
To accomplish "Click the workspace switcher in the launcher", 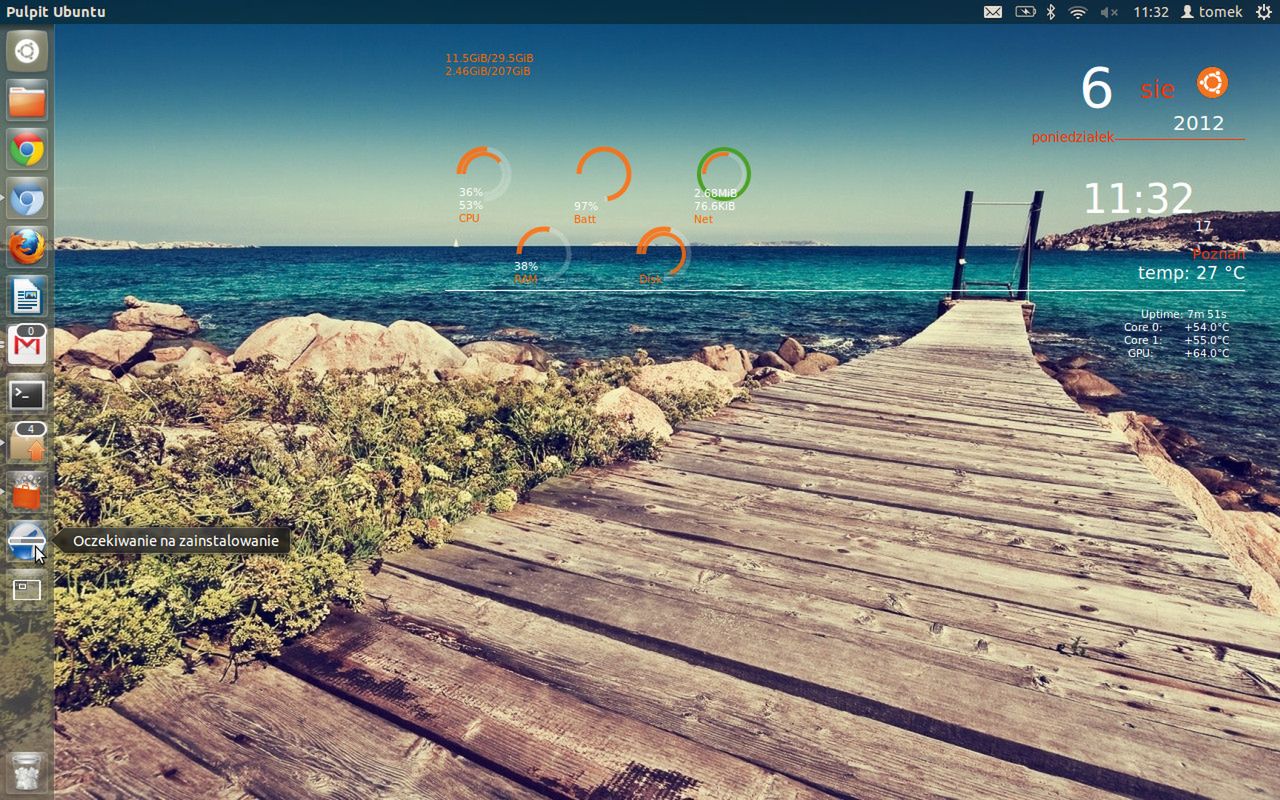I will coord(27,589).
